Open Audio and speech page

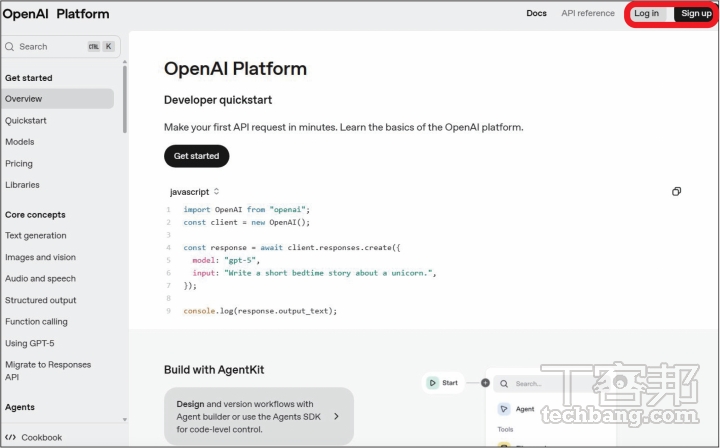[40, 279]
